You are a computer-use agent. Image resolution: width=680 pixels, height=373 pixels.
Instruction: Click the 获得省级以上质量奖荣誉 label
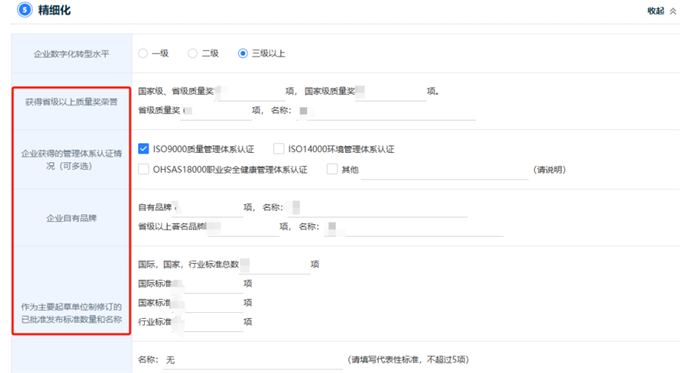click(x=72, y=102)
